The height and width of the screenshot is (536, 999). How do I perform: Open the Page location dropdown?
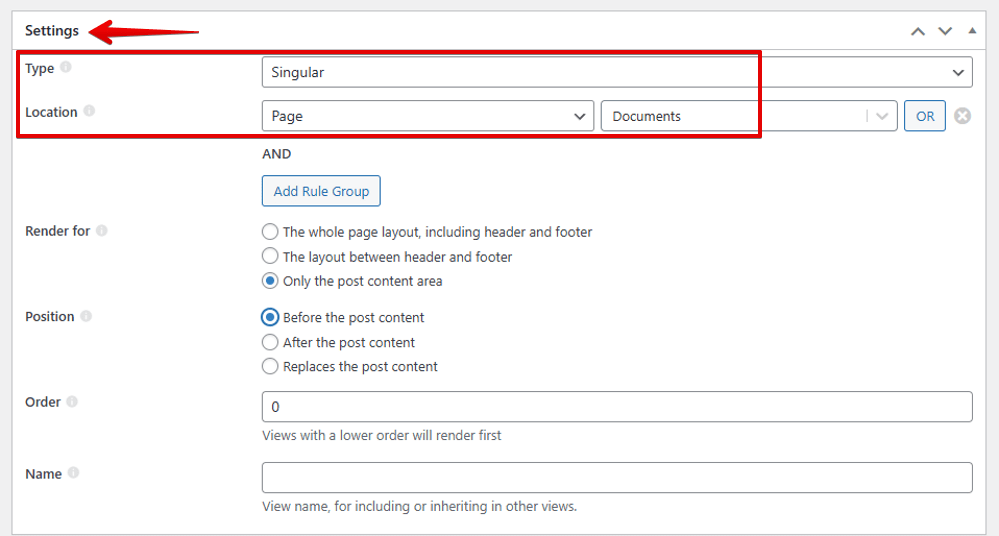[427, 116]
